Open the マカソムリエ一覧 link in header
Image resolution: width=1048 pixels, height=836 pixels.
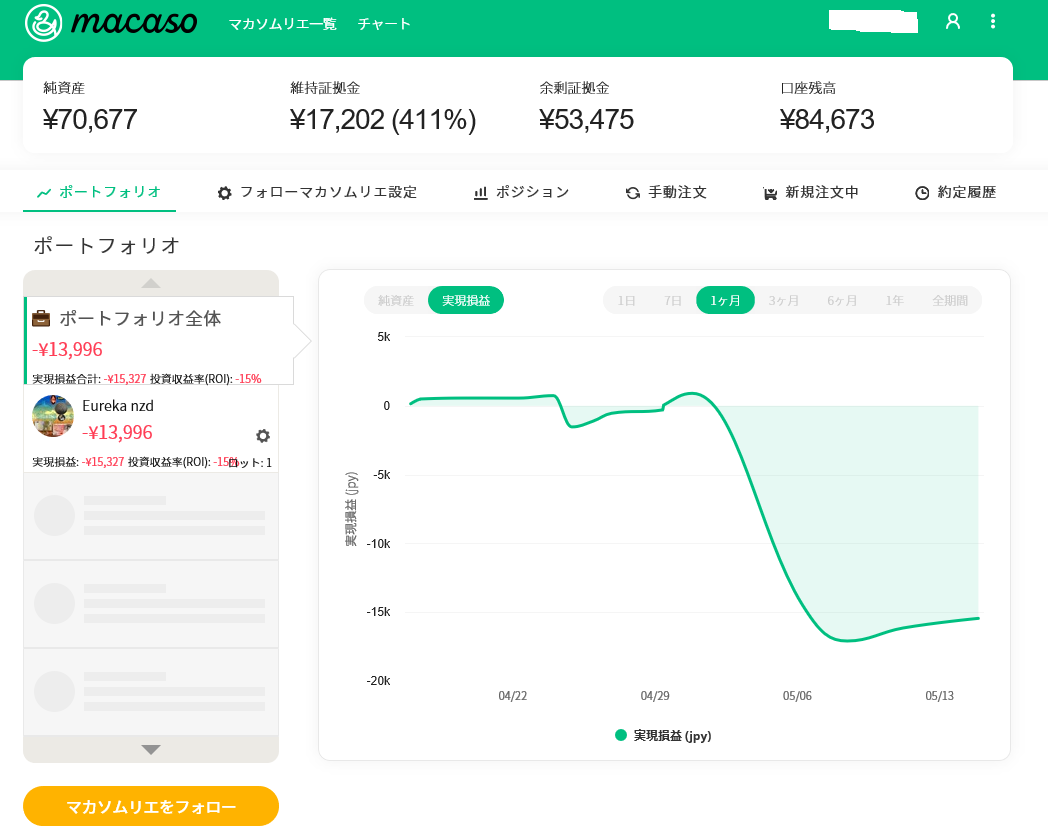tap(283, 24)
